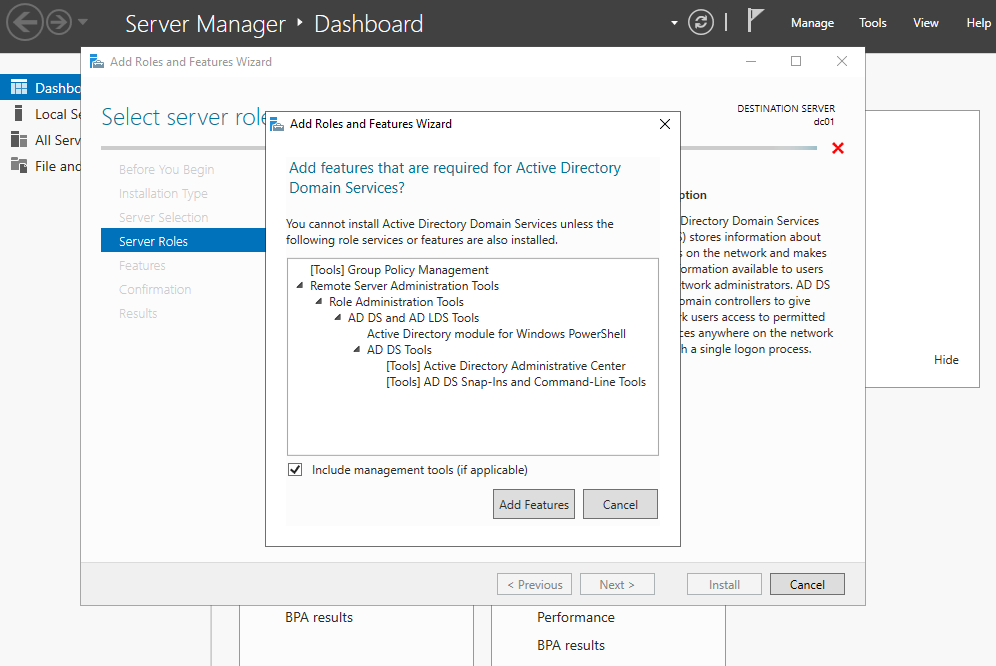Image resolution: width=996 pixels, height=666 pixels.
Task: Open the notifications flag
Action: point(754,20)
